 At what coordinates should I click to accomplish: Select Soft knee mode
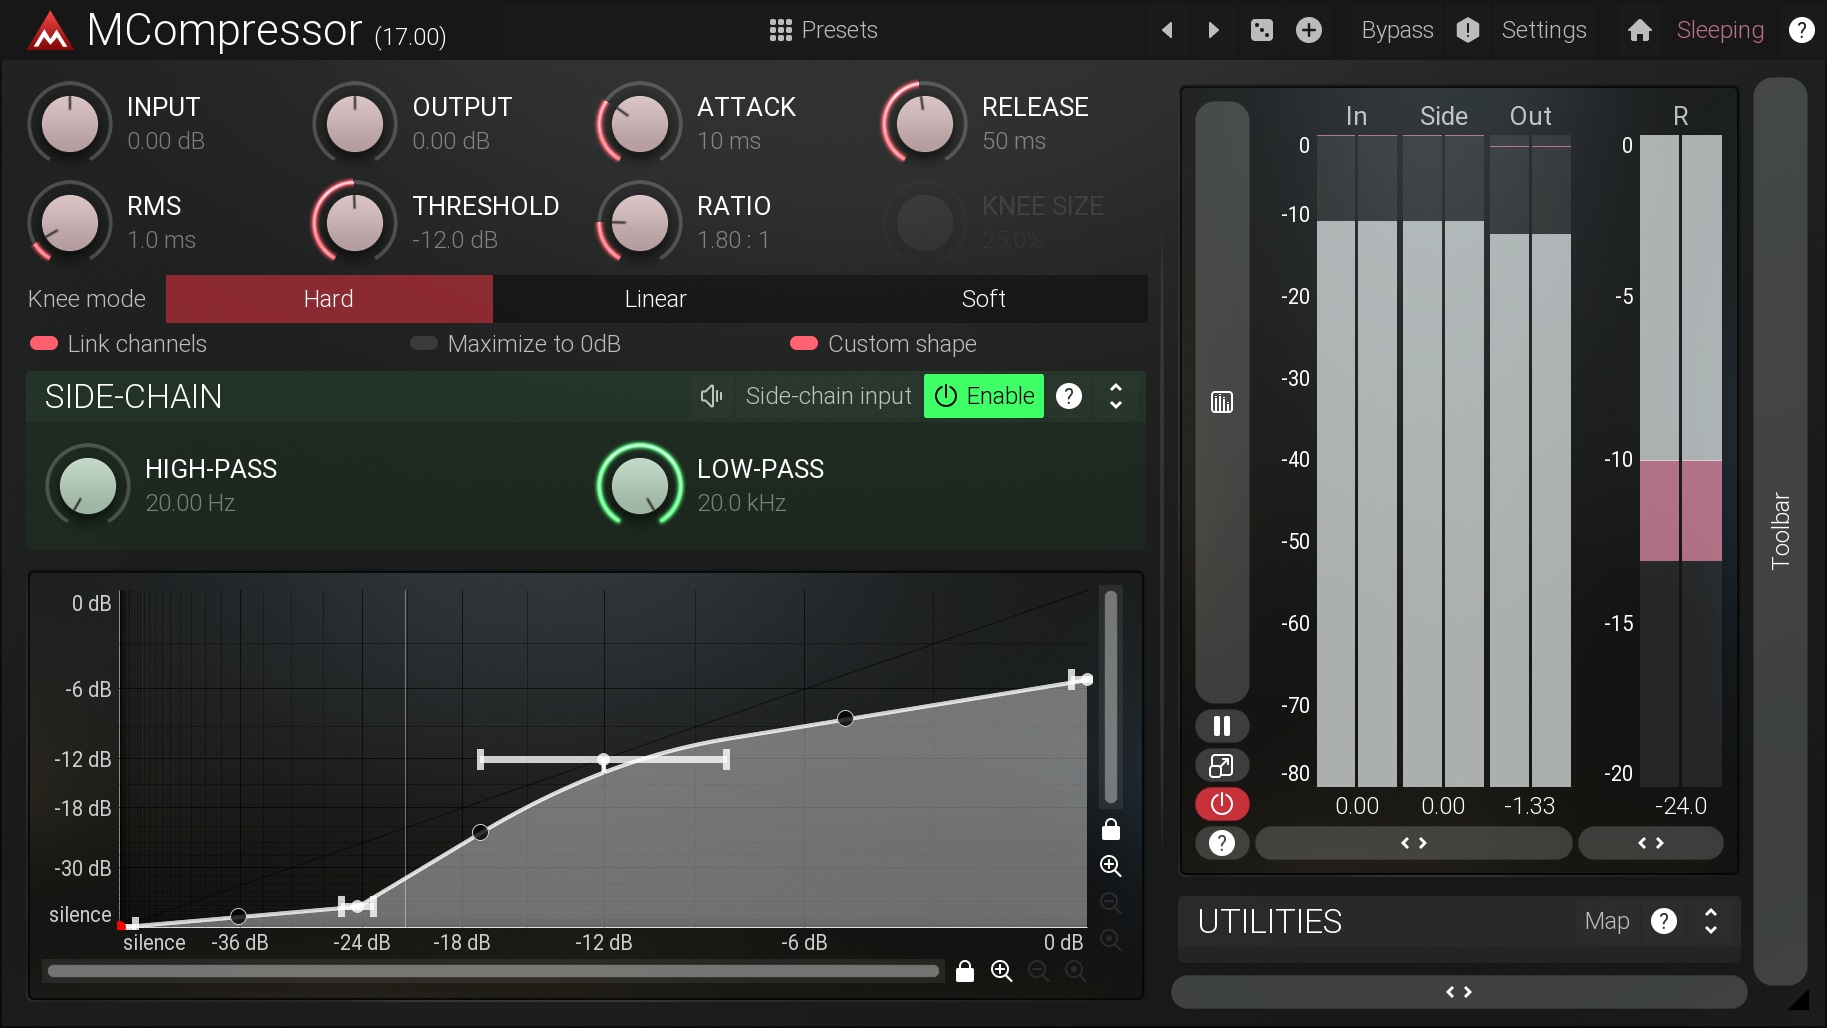[983, 299]
